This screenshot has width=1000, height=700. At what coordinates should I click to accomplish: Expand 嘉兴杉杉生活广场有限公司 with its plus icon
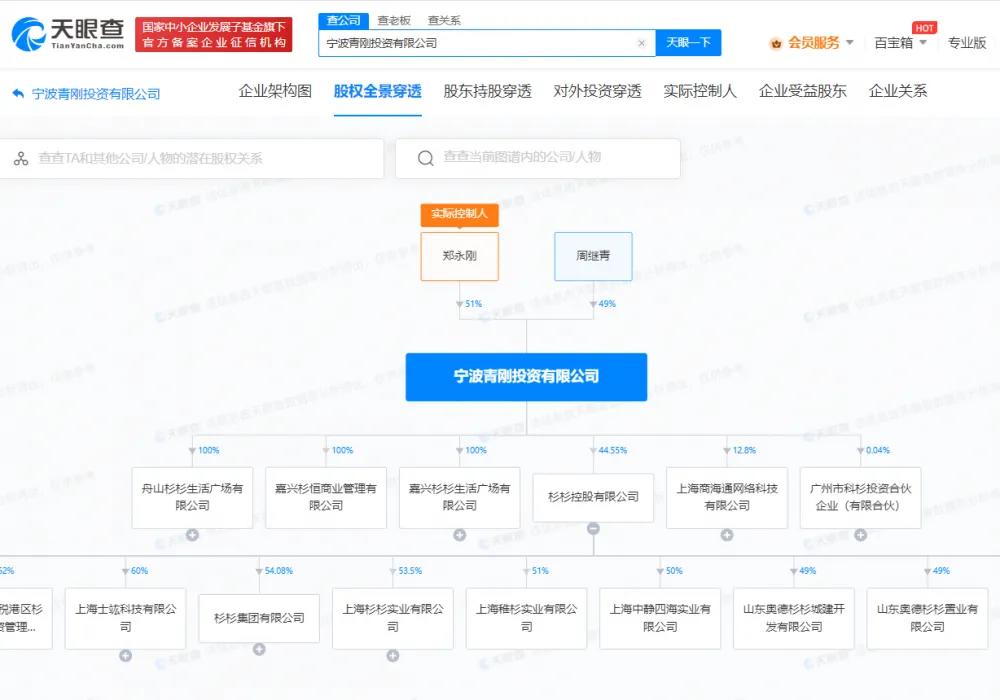coord(460,535)
